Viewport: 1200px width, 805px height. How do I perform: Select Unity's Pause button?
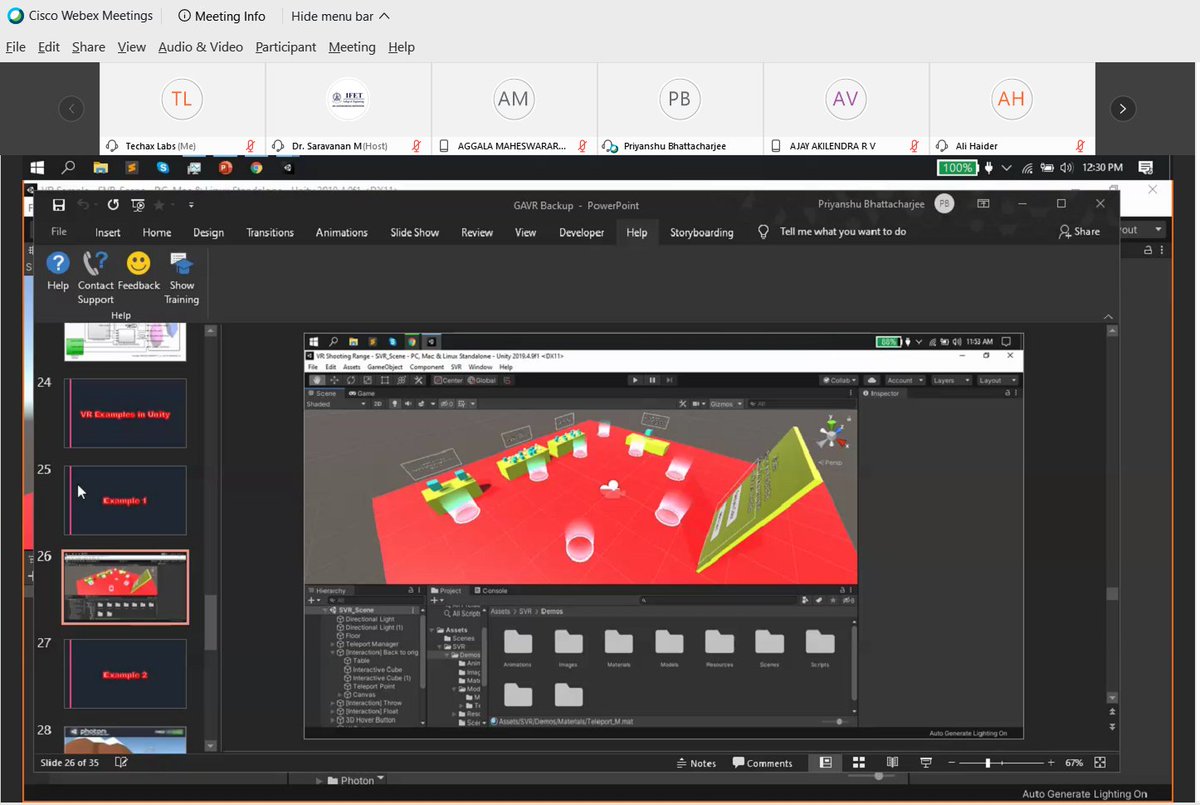click(651, 378)
